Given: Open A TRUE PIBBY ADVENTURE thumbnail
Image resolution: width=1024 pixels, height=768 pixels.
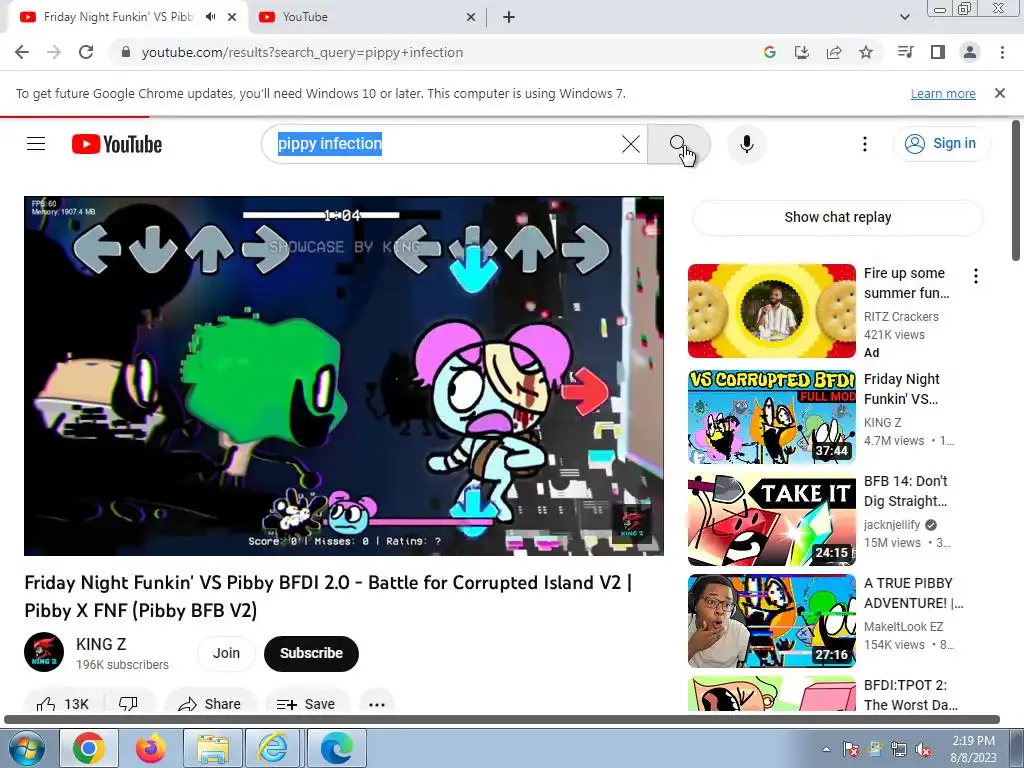Looking at the screenshot, I should tap(771, 621).
